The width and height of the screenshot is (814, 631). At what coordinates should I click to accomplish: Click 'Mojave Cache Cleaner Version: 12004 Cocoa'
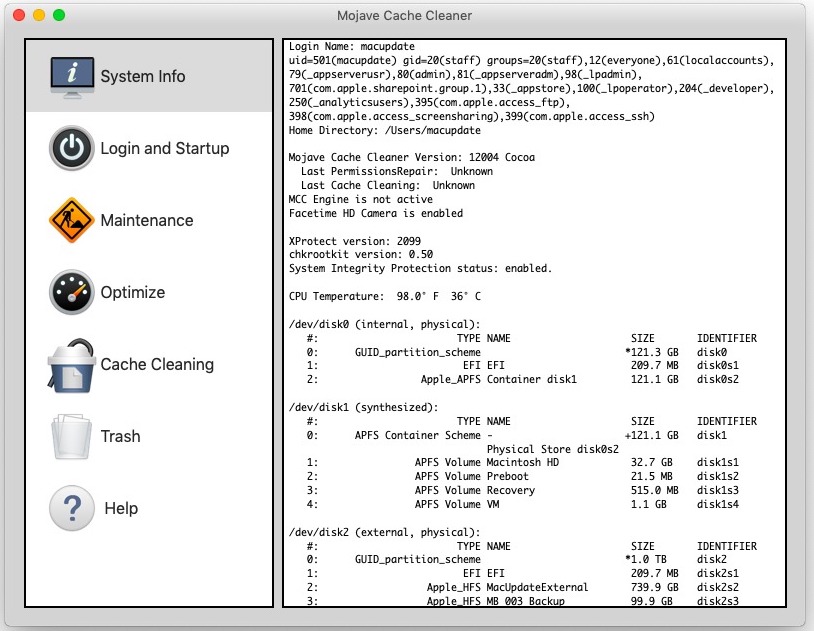click(x=412, y=157)
